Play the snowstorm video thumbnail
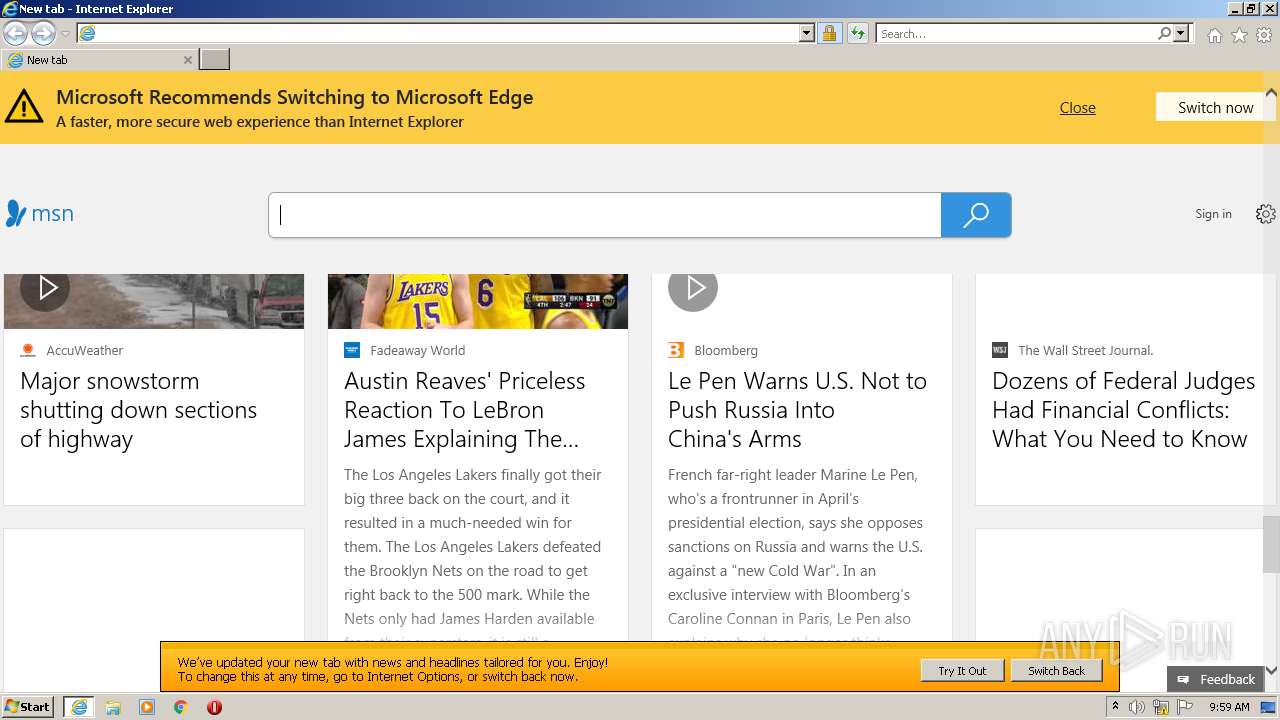1280x720 pixels. [46, 289]
